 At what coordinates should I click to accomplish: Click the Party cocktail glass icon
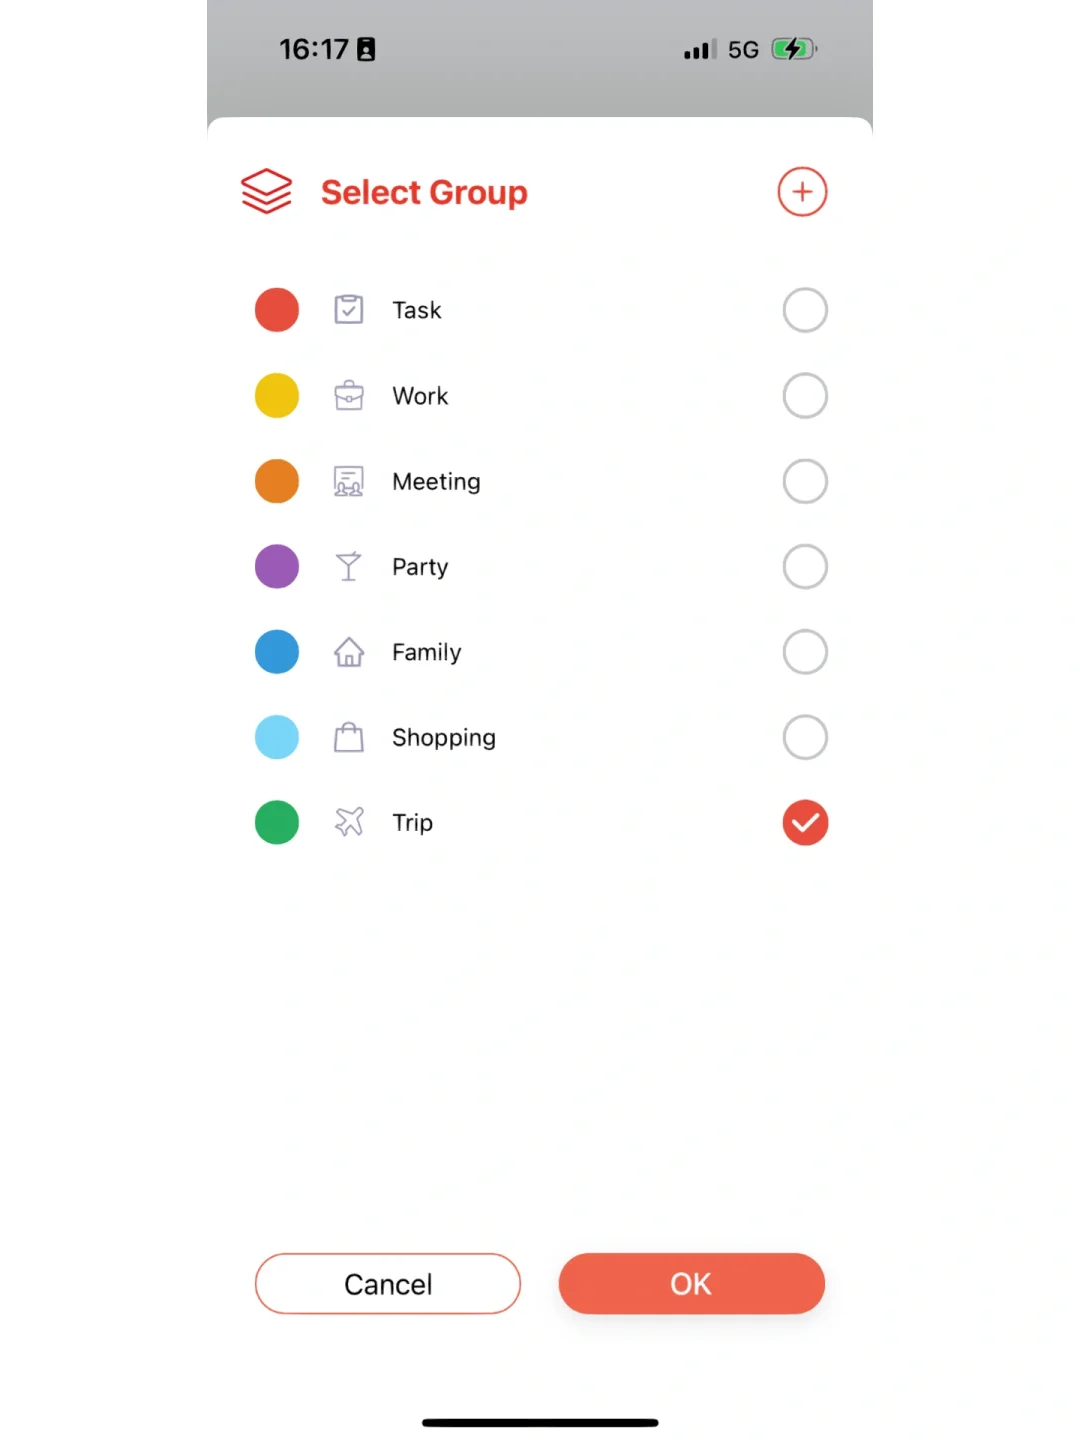click(x=348, y=567)
